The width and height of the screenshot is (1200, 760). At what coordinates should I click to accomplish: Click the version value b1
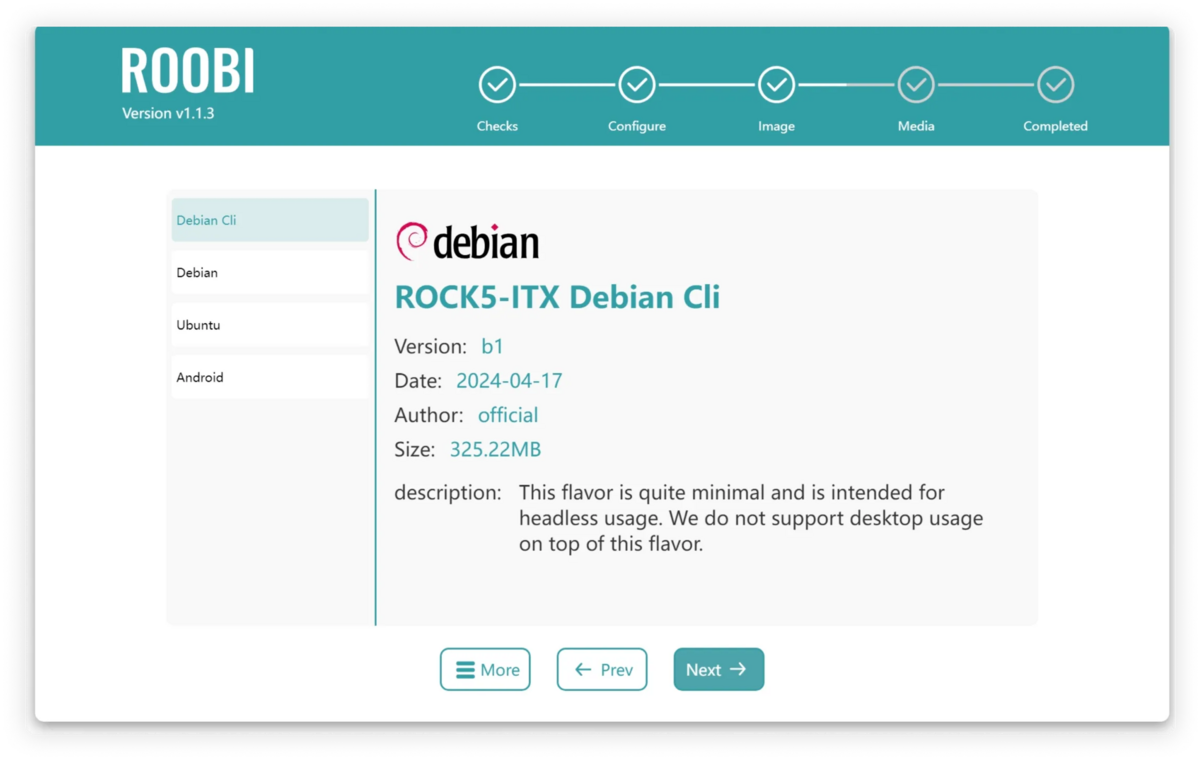pyautogui.click(x=492, y=347)
